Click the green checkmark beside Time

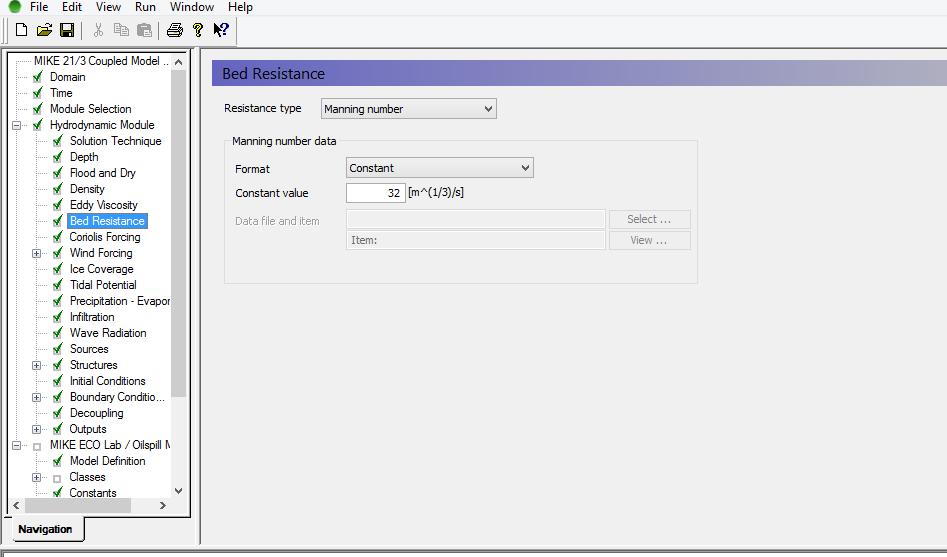38,92
